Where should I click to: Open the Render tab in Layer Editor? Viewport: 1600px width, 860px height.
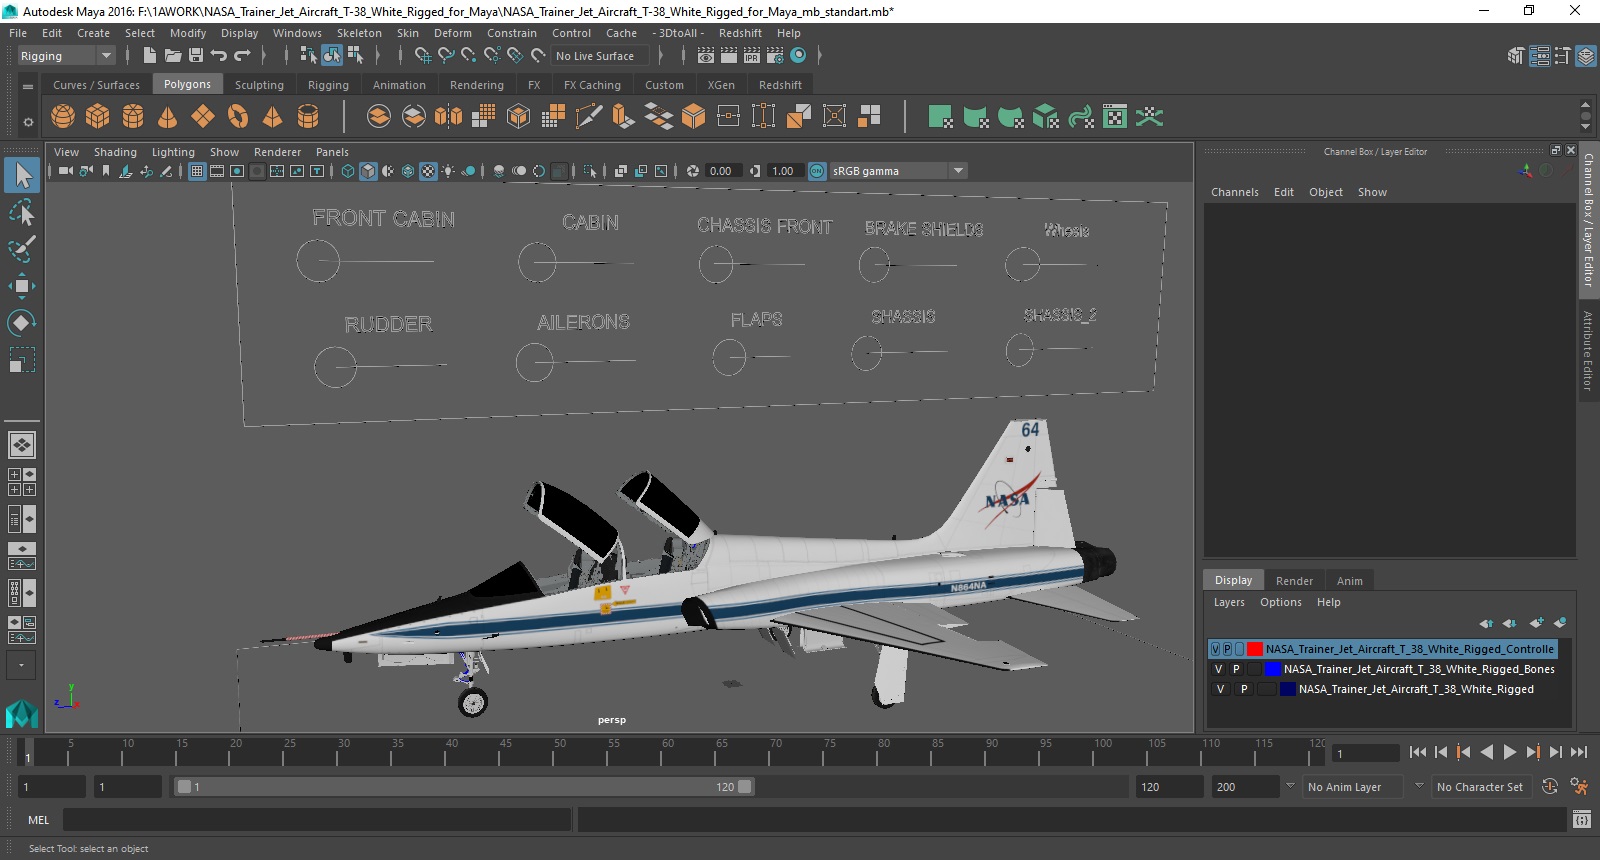click(1294, 581)
